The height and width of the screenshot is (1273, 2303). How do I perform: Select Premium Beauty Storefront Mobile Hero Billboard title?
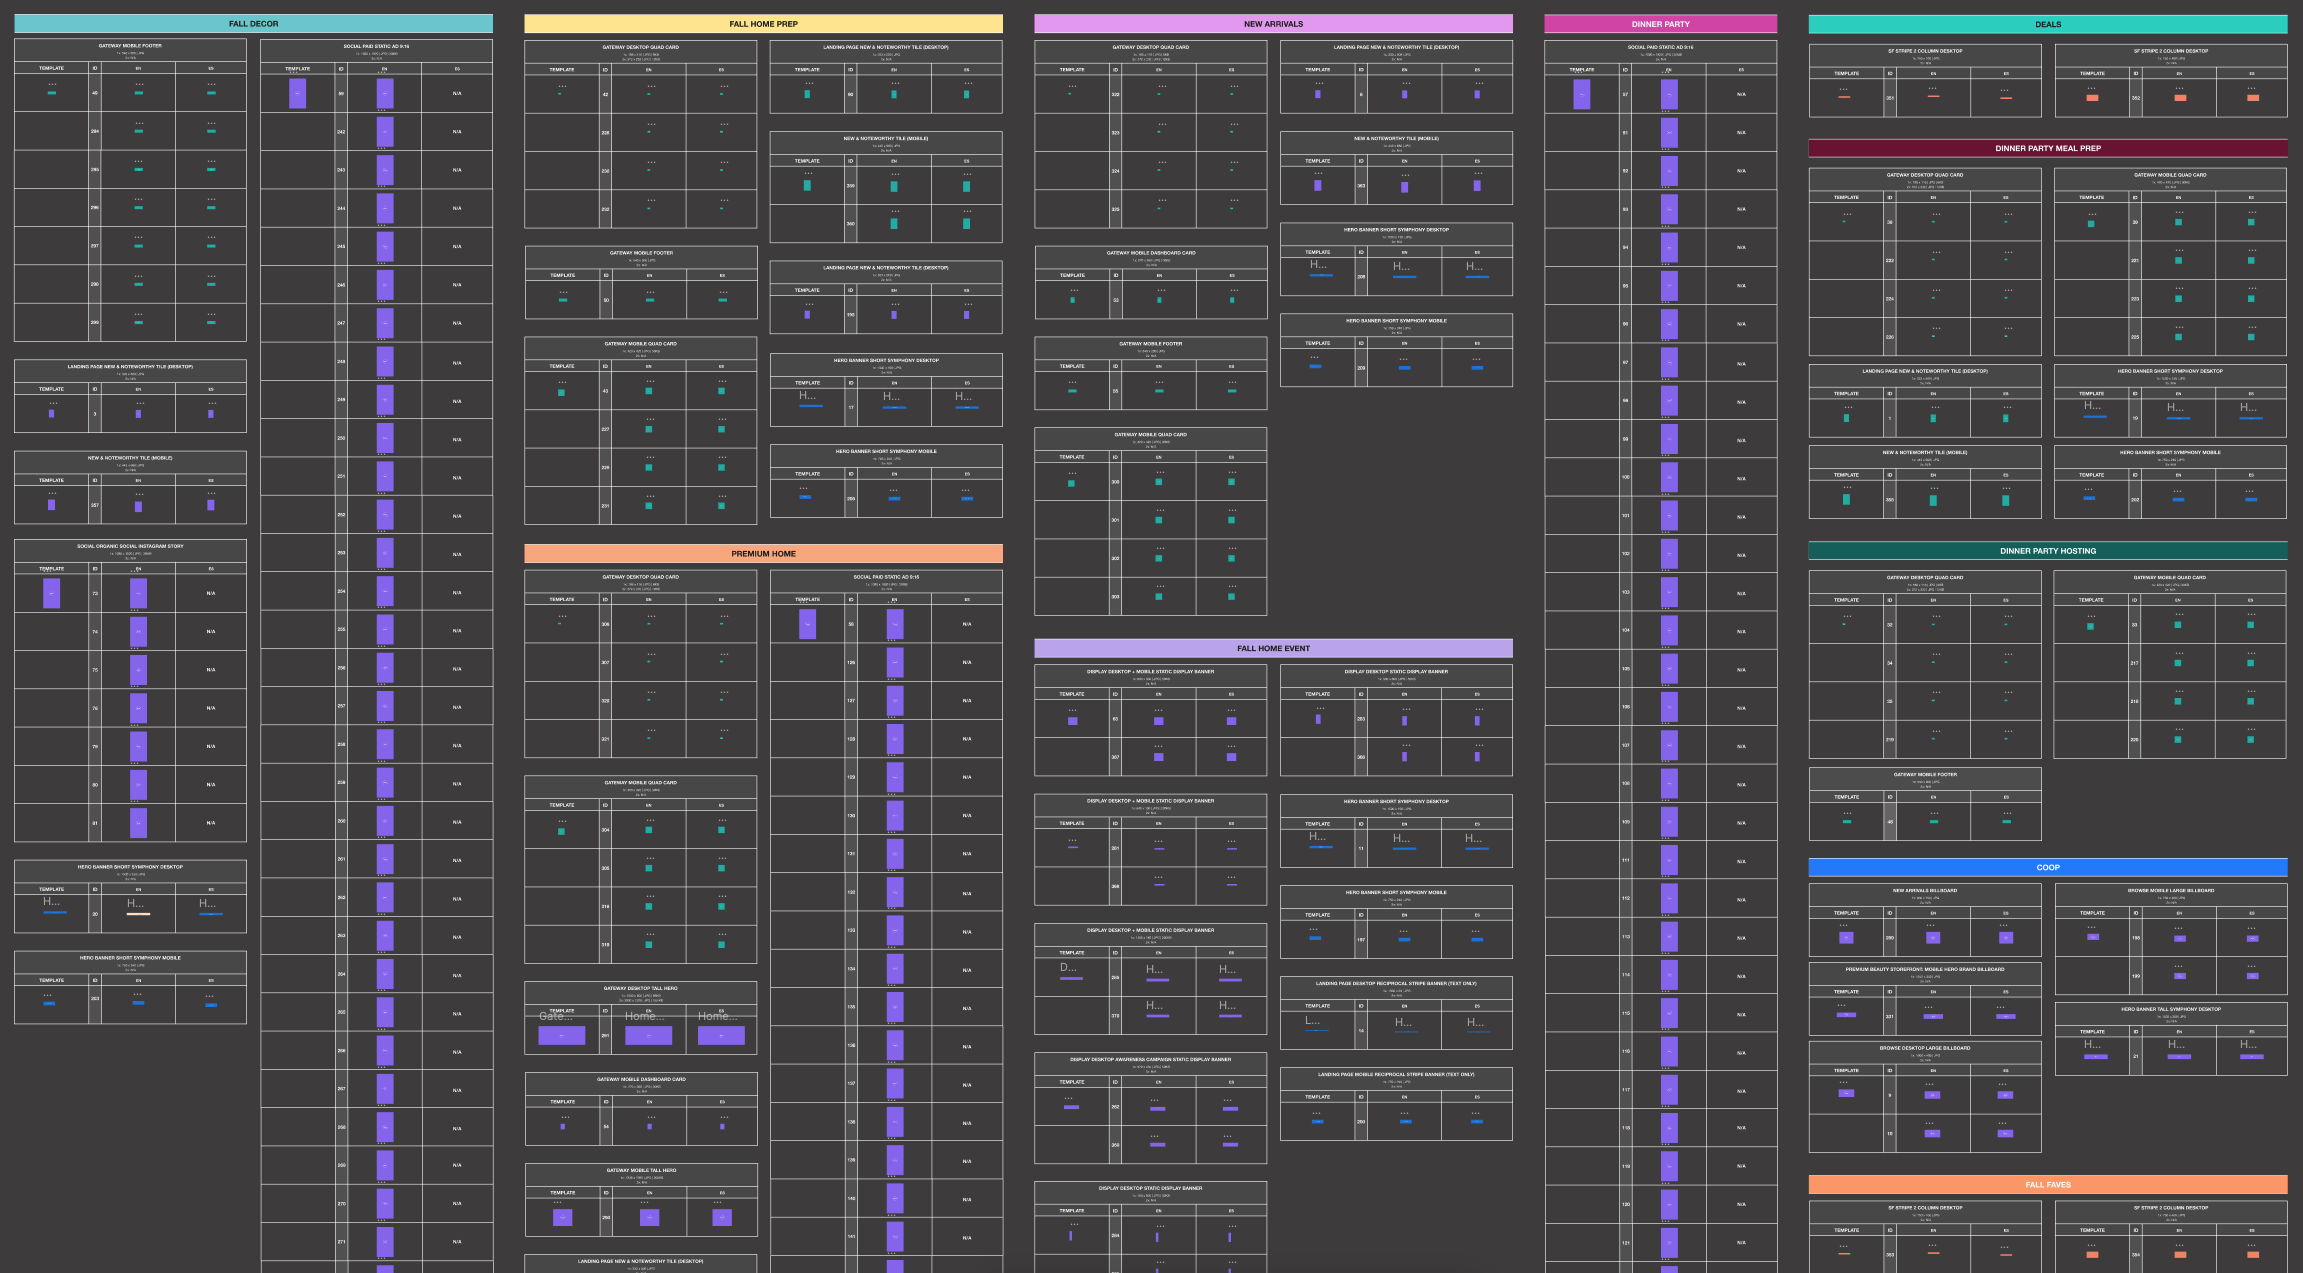click(1924, 969)
